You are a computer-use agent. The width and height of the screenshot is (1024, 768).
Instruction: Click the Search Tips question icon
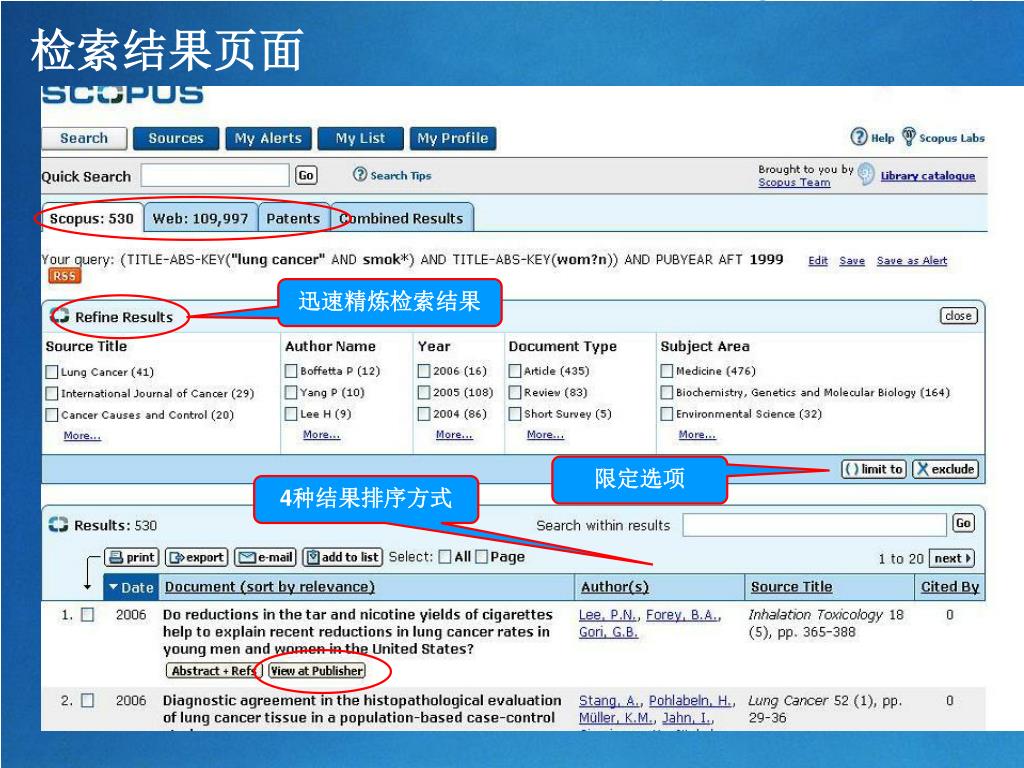click(360, 174)
